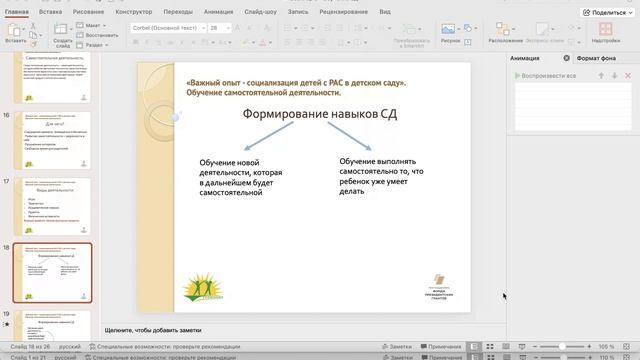This screenshot has height=360, width=640.
Task: Click zoom in plus icon
Action: coord(589,347)
